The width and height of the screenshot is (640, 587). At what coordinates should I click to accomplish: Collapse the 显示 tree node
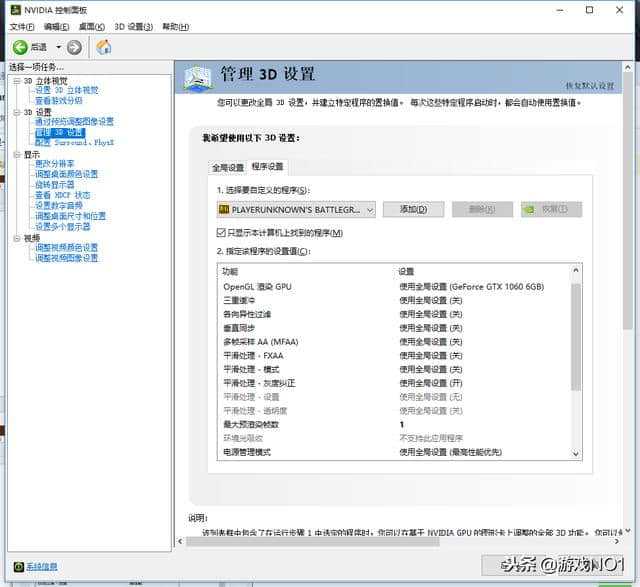coord(17,155)
